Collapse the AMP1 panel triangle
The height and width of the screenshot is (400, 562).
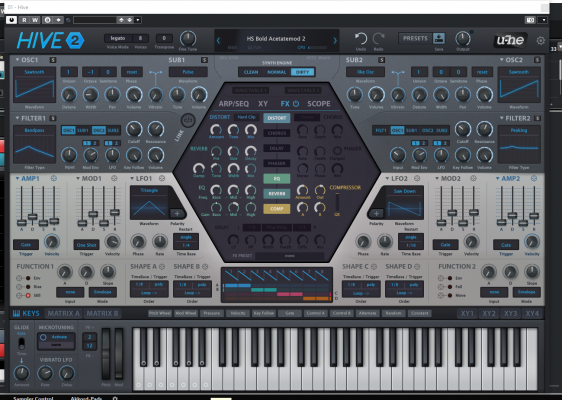tap(17, 178)
